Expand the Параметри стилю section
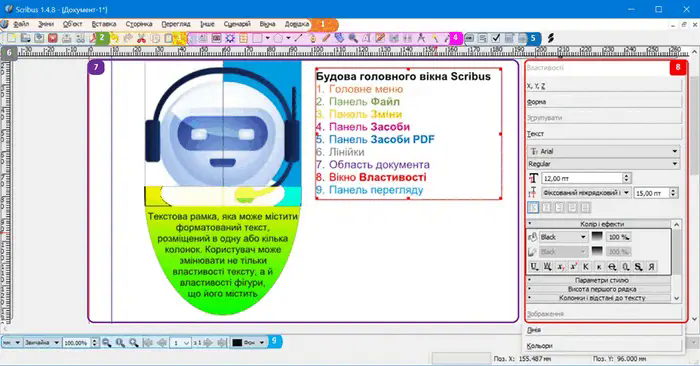 [599, 280]
